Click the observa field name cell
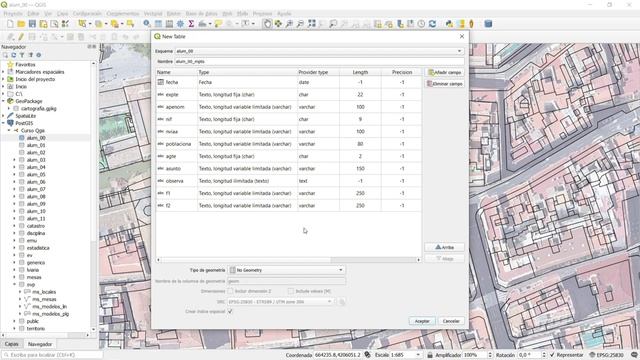 (x=175, y=181)
